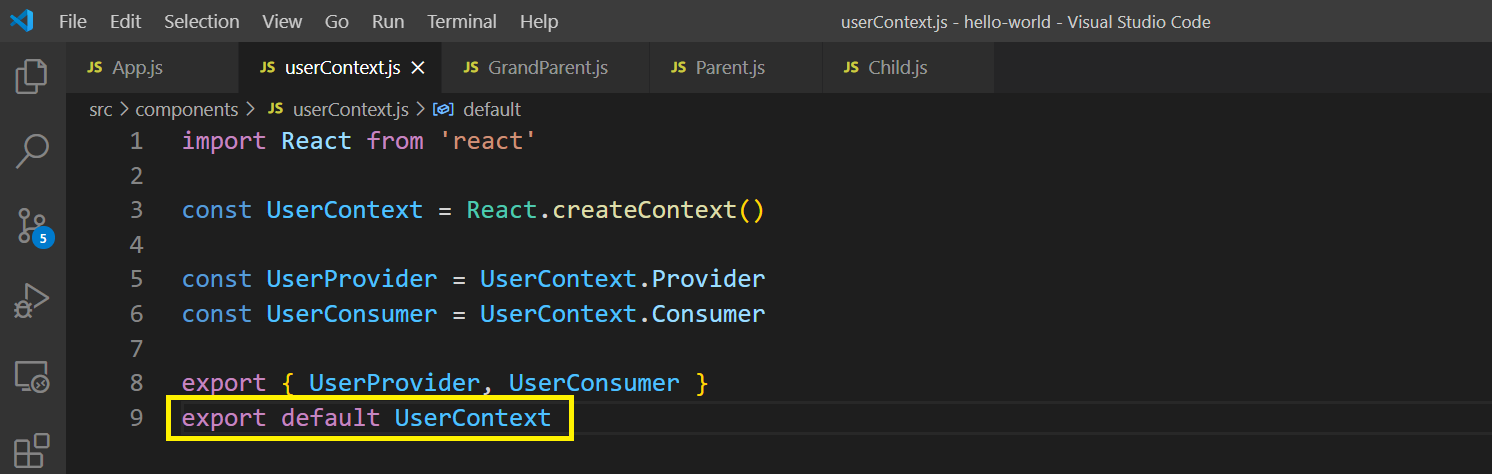
Task: Click Consumer property on line 6
Action: click(x=708, y=314)
